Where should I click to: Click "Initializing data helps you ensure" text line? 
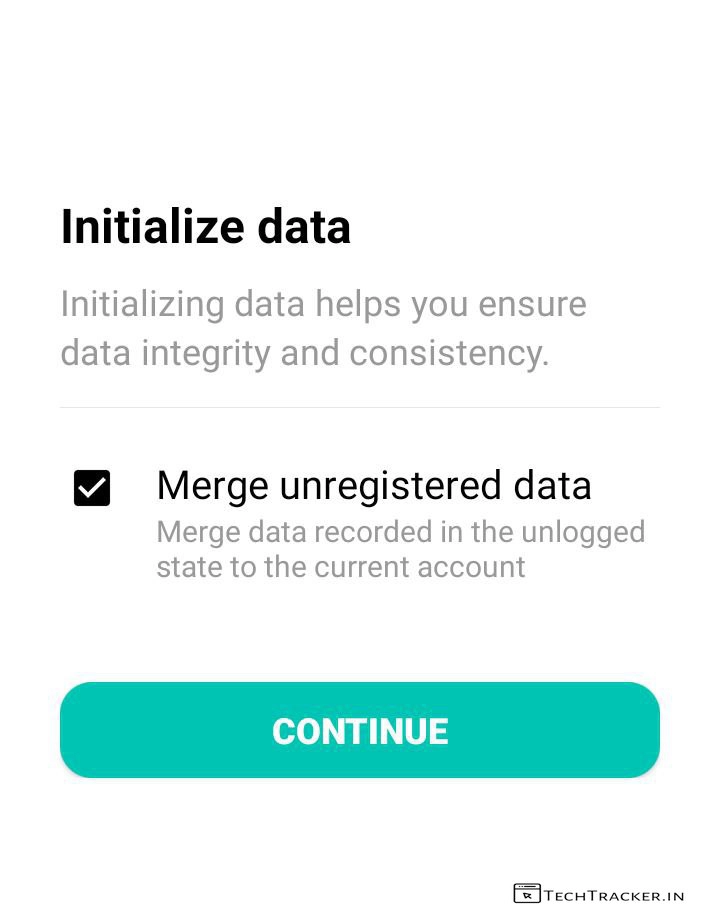323,304
